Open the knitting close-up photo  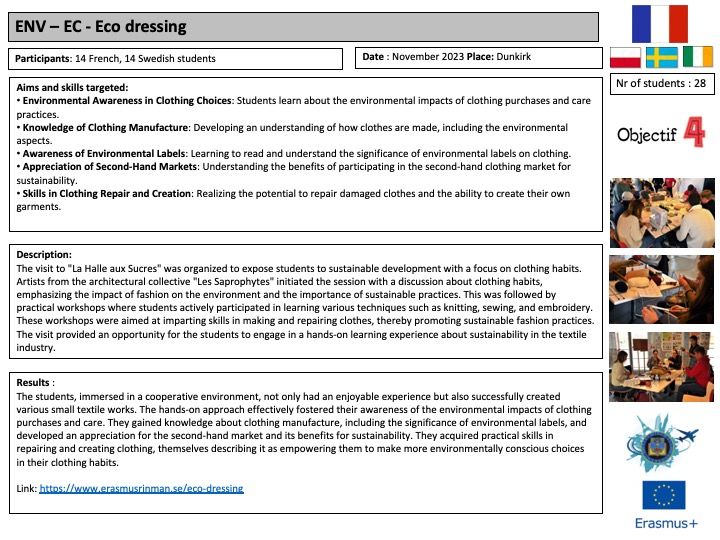(662, 290)
